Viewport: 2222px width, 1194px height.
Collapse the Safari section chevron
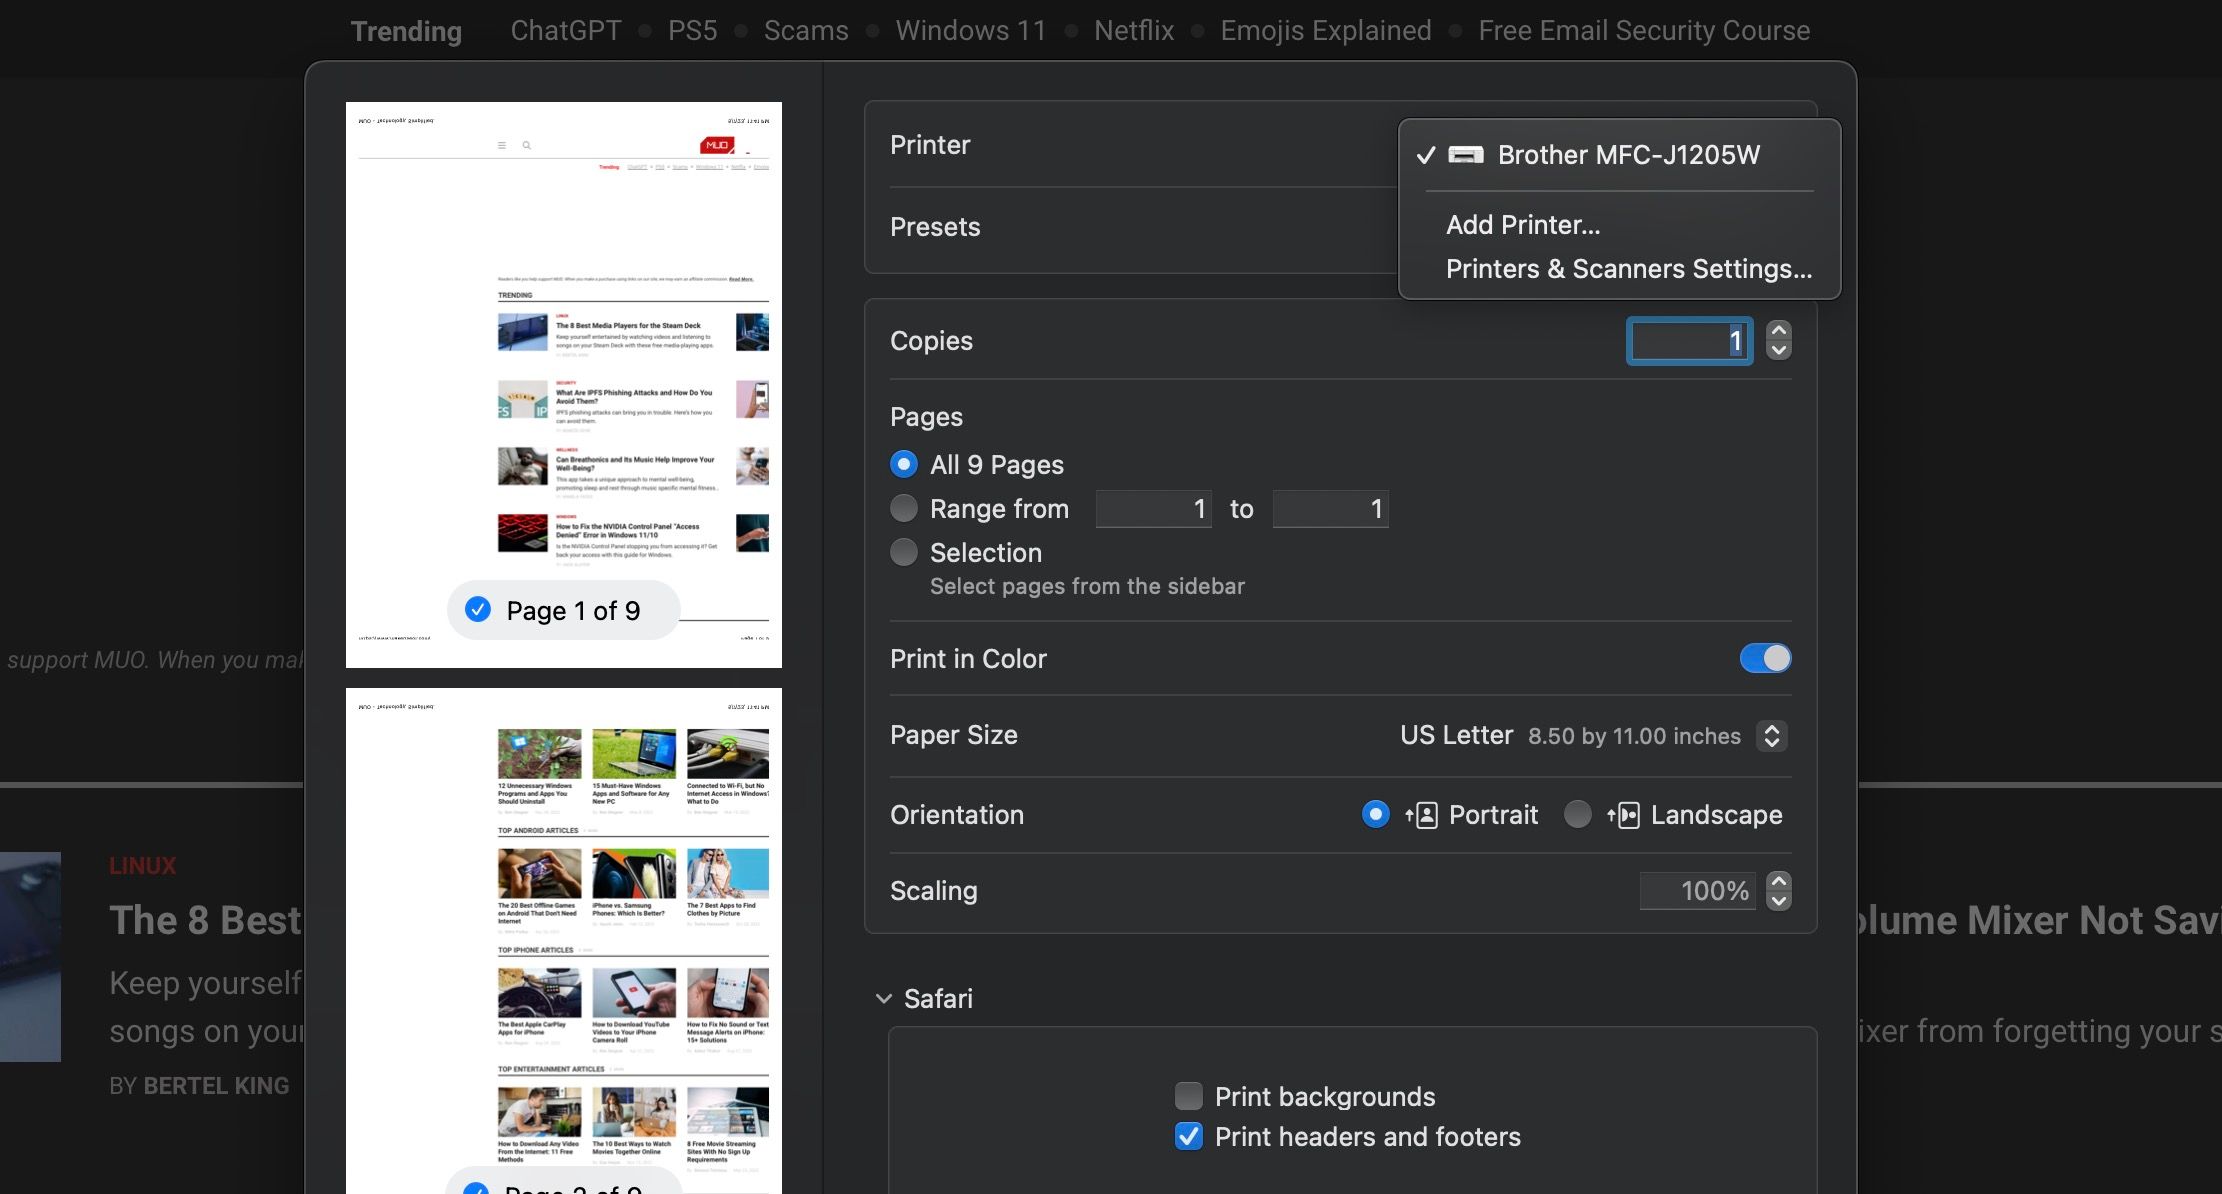point(884,998)
